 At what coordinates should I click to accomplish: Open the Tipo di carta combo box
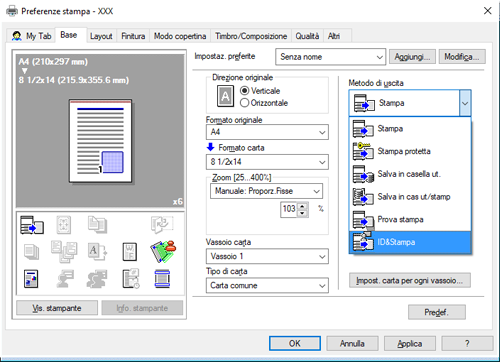coord(267,286)
